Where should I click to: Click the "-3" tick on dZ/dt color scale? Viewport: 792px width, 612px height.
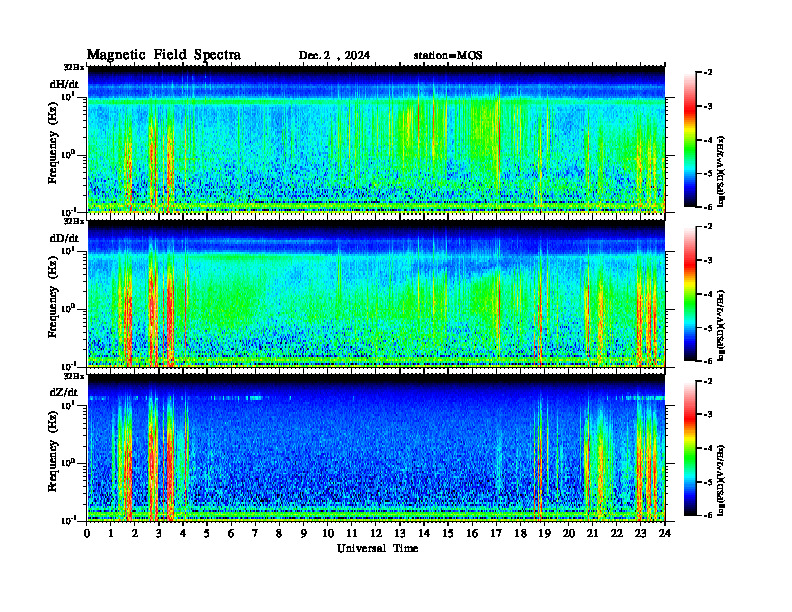coord(708,415)
